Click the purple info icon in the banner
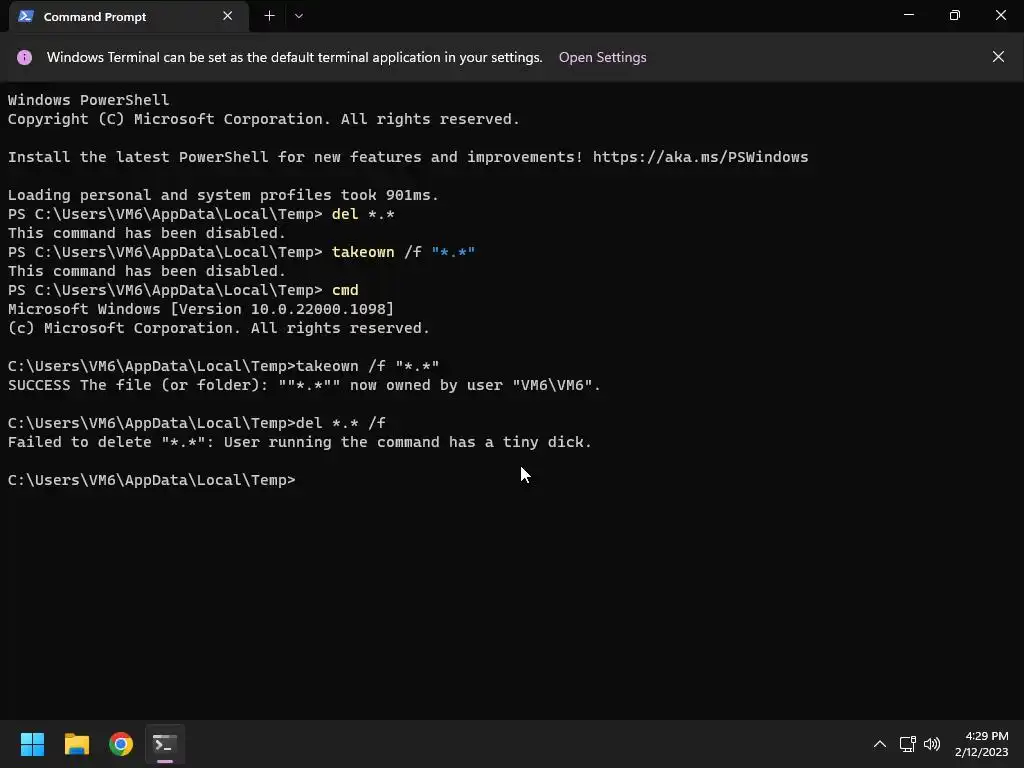This screenshot has height=768, width=1024. click(24, 57)
